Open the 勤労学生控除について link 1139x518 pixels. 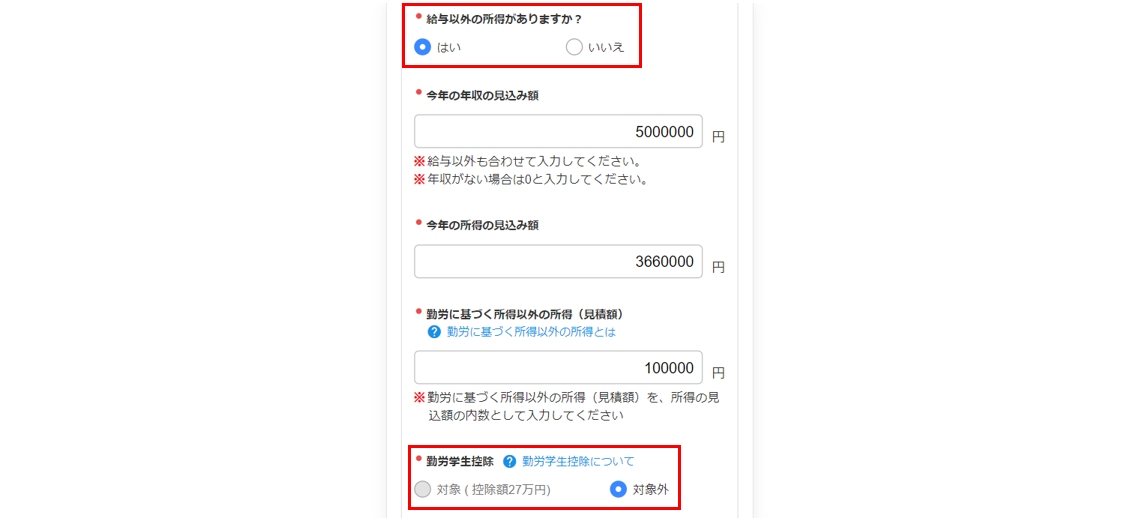point(578,461)
